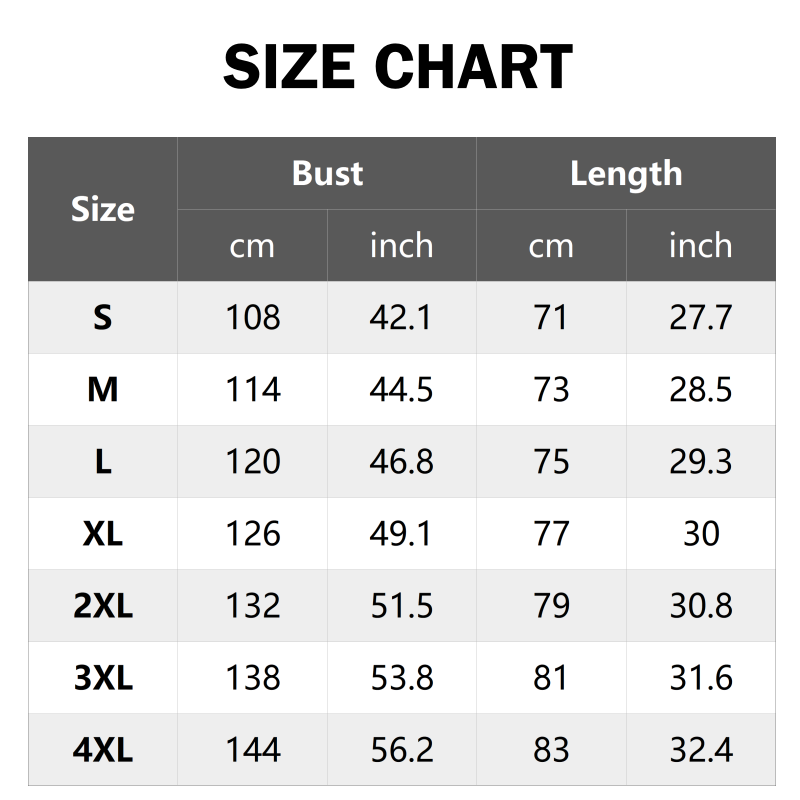The width and height of the screenshot is (800, 800).
Task: Select the Length header cell
Action: [x=626, y=173]
